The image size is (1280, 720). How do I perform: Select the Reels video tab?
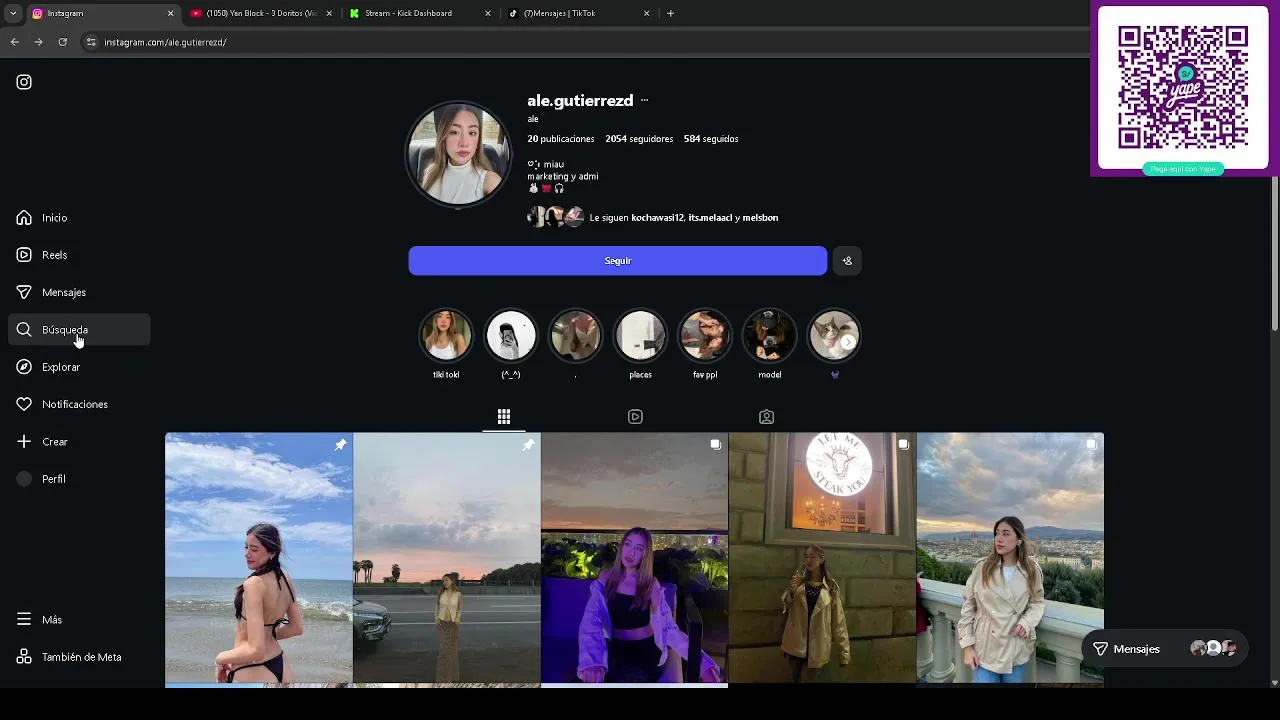coord(635,416)
